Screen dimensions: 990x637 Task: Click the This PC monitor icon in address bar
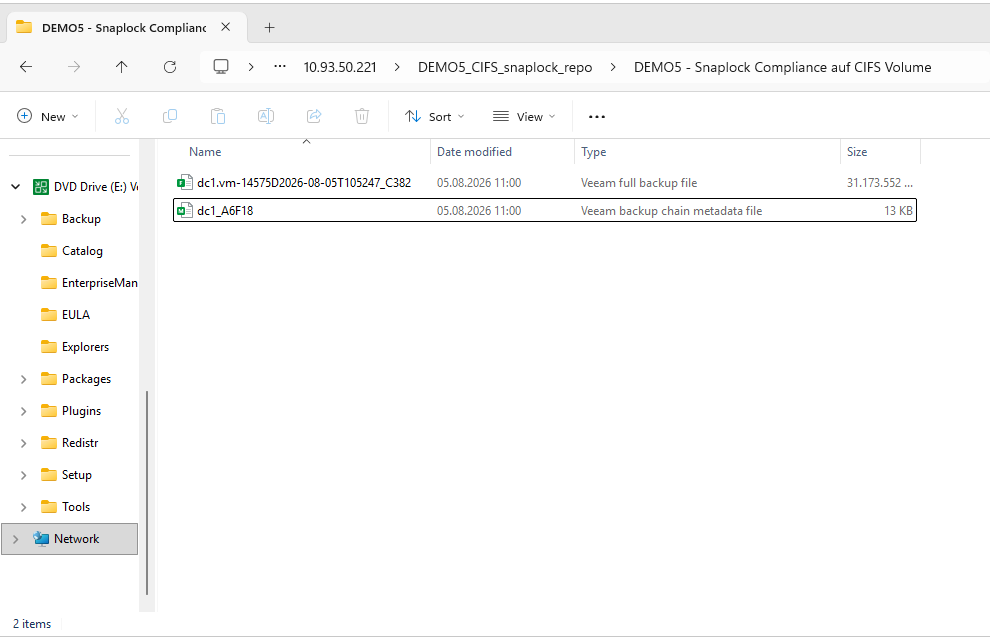point(221,67)
